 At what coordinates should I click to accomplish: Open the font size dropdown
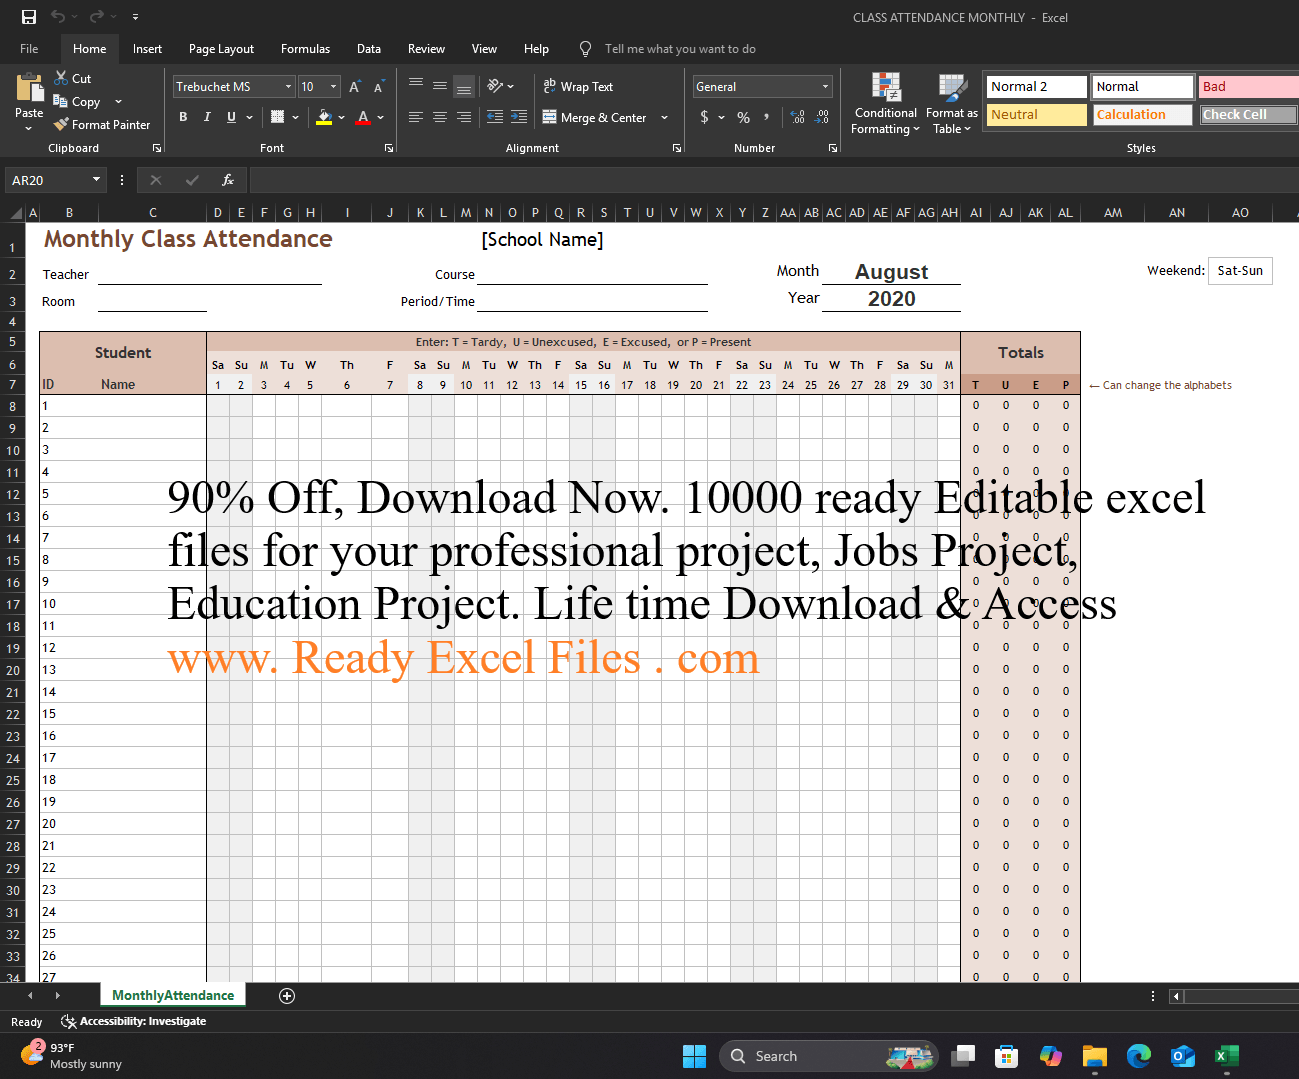[x=333, y=87]
